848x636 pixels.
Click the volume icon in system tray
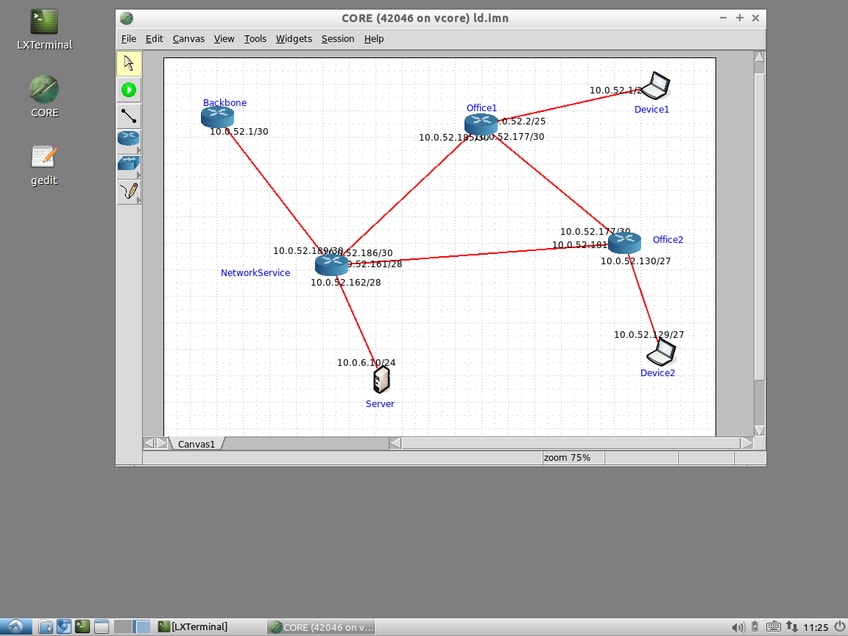(738, 627)
